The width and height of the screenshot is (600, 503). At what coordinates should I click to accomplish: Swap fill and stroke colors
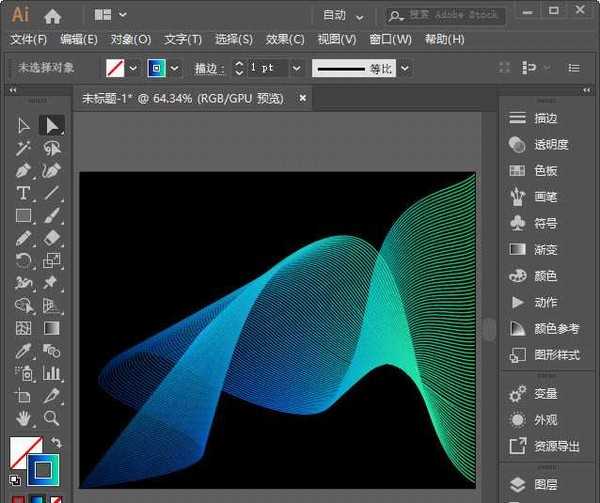click(57, 443)
